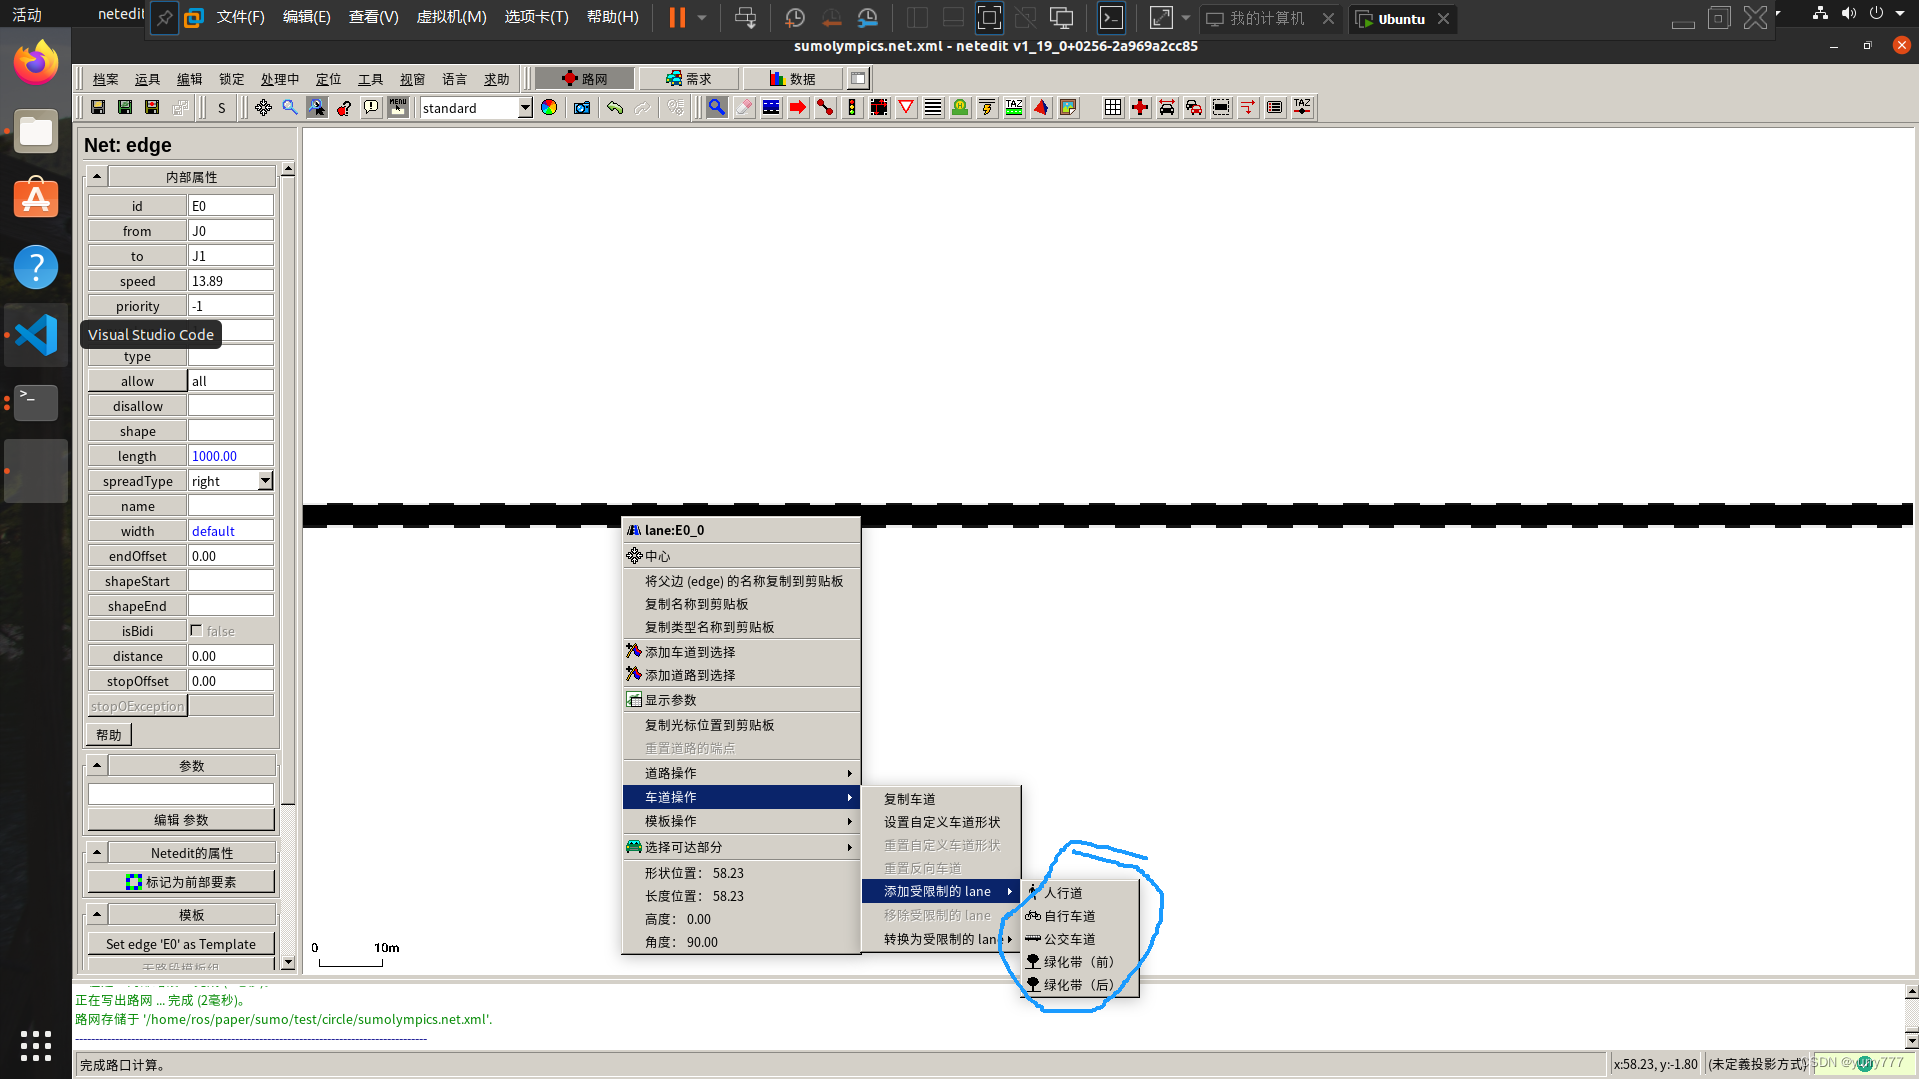This screenshot has height=1079, width=1919.
Task: Take a screenshot with the camera icon
Action: point(582,108)
